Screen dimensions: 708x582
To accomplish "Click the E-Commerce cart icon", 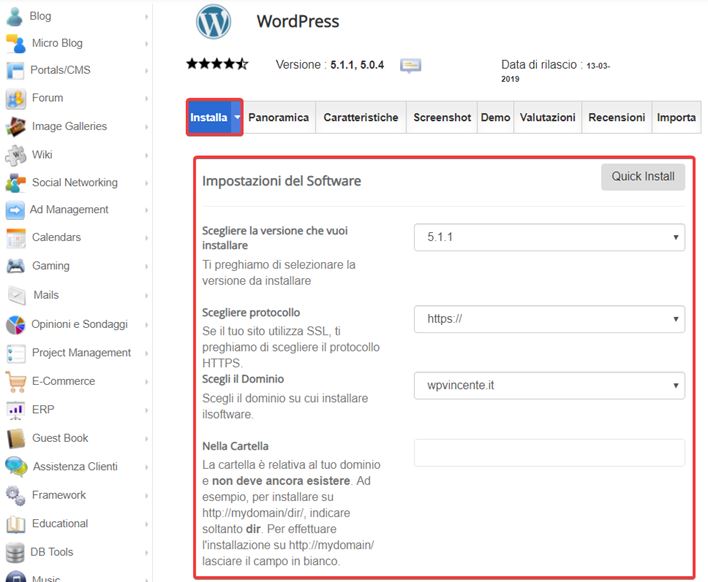I will coord(16,382).
